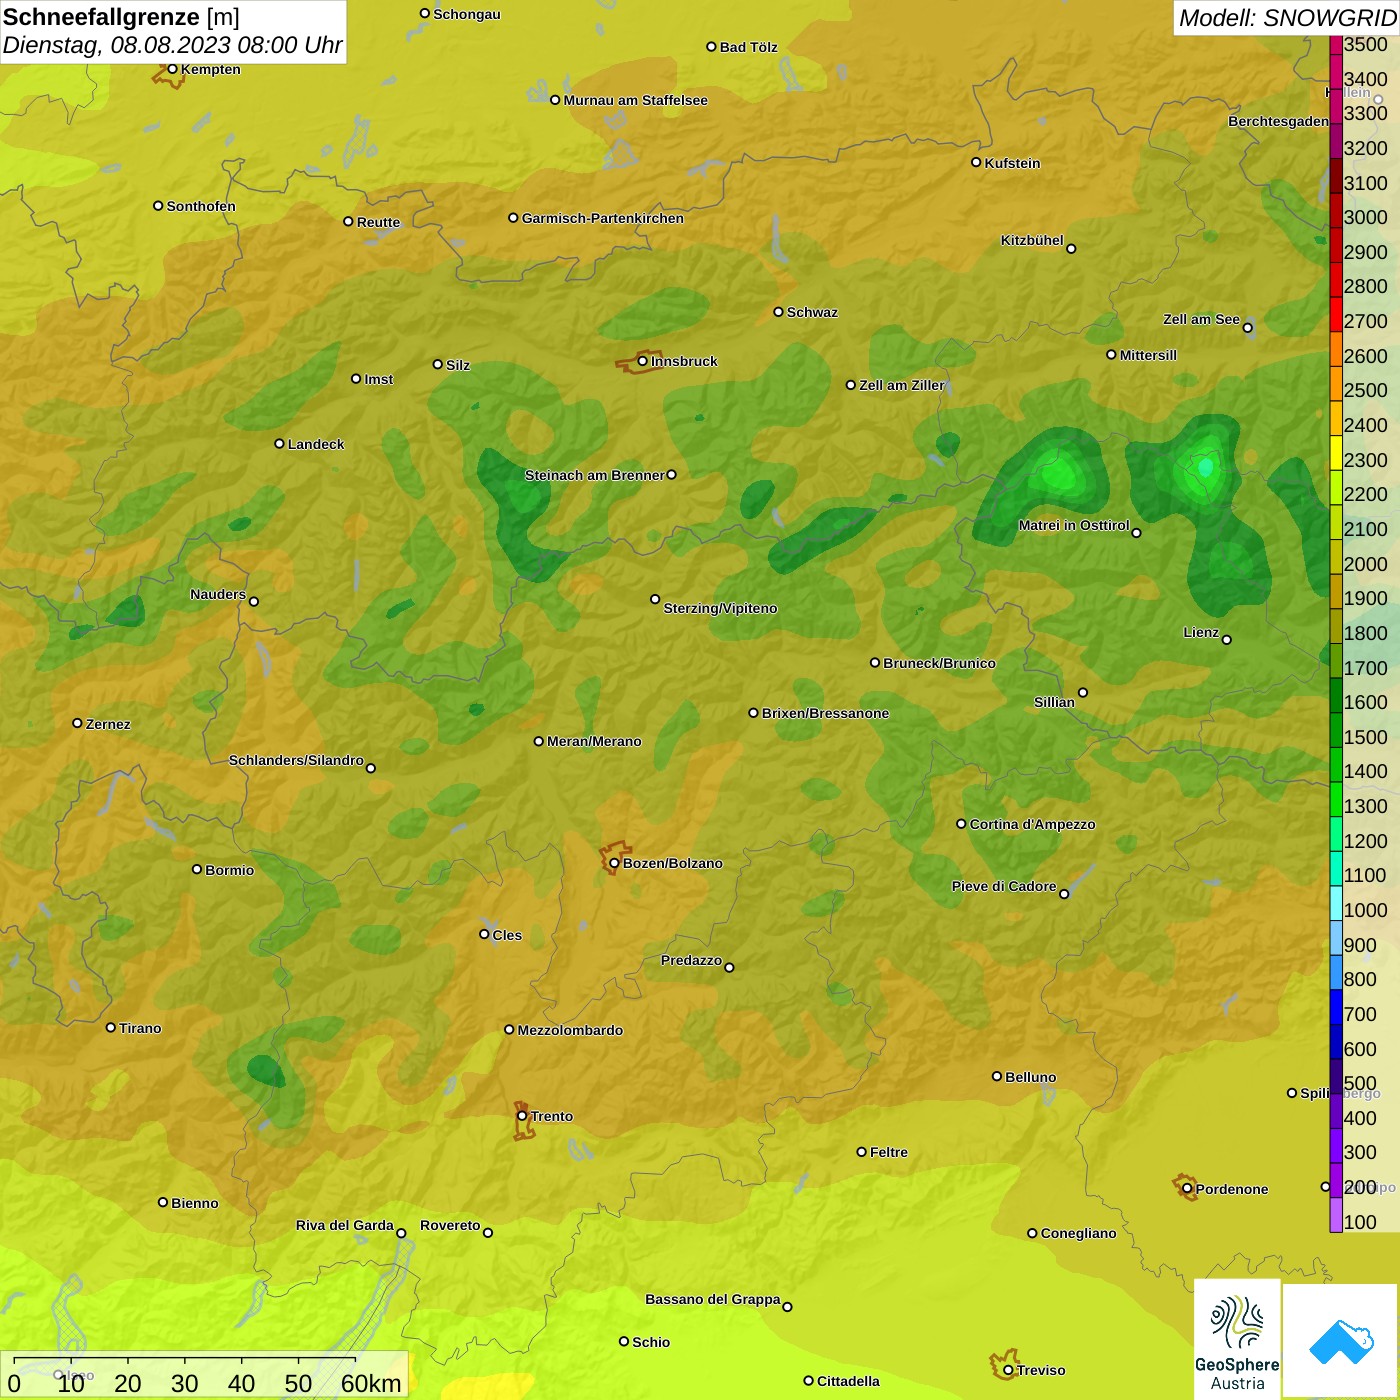Click the GeoSphere Austria logo

point(1237,1338)
